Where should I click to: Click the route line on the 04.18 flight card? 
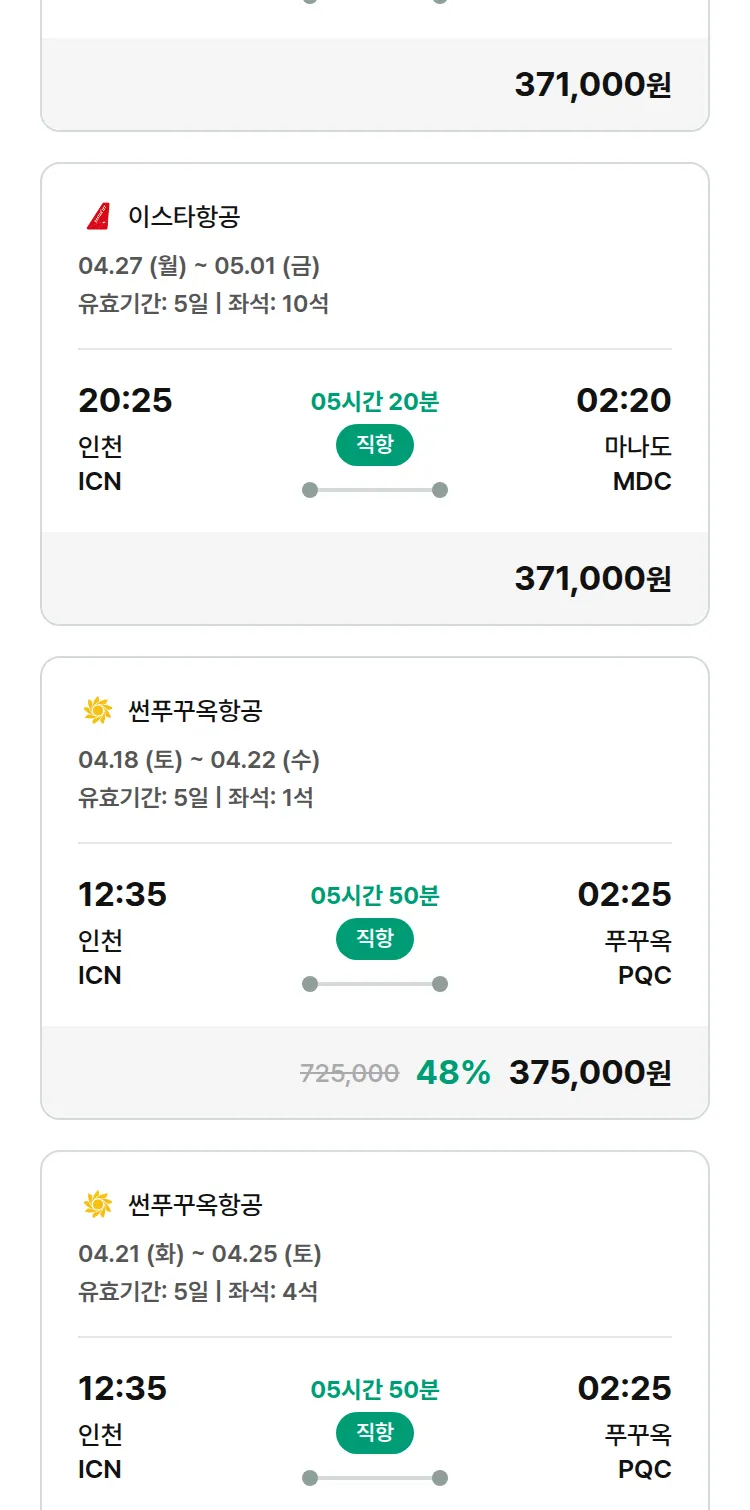[375, 984]
